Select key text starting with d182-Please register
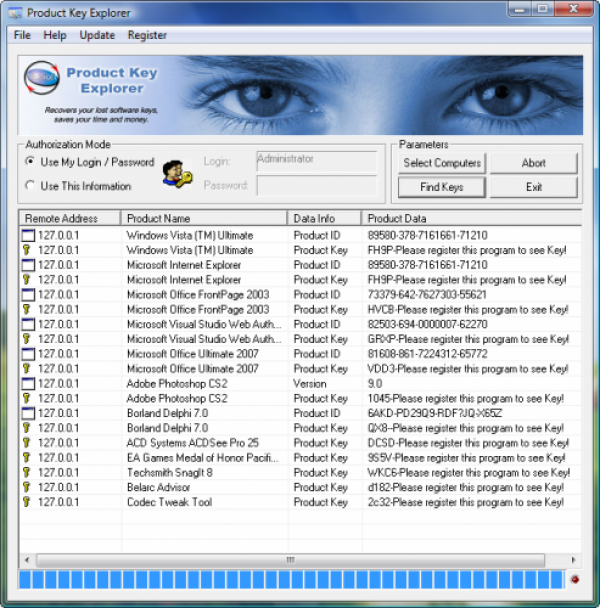This screenshot has width=600, height=608. coord(465,487)
